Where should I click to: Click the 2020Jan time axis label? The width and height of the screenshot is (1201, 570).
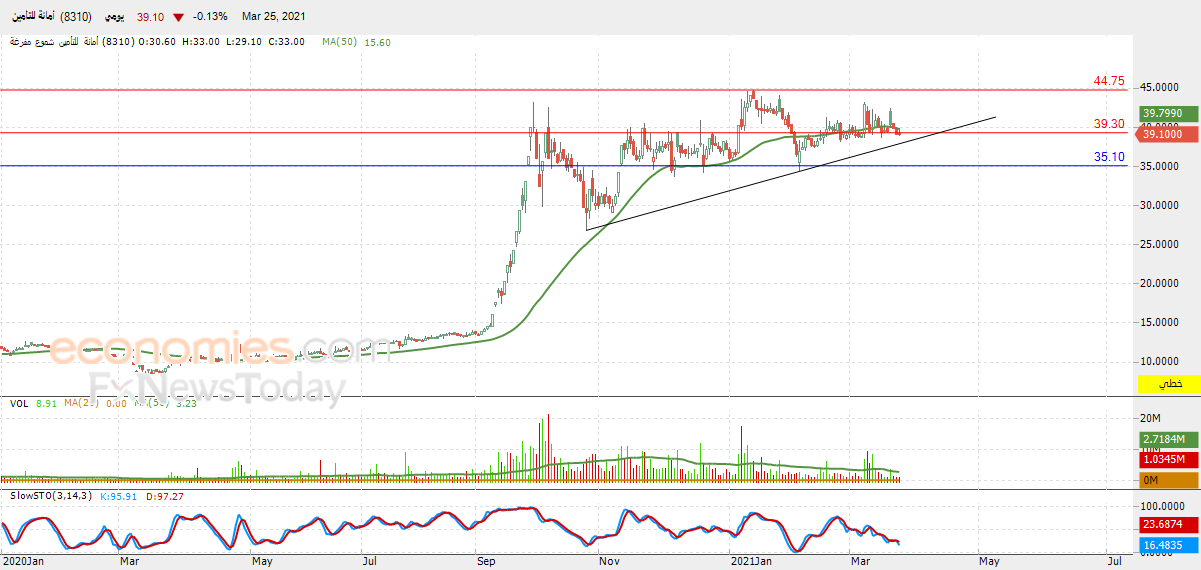click(x=24, y=562)
